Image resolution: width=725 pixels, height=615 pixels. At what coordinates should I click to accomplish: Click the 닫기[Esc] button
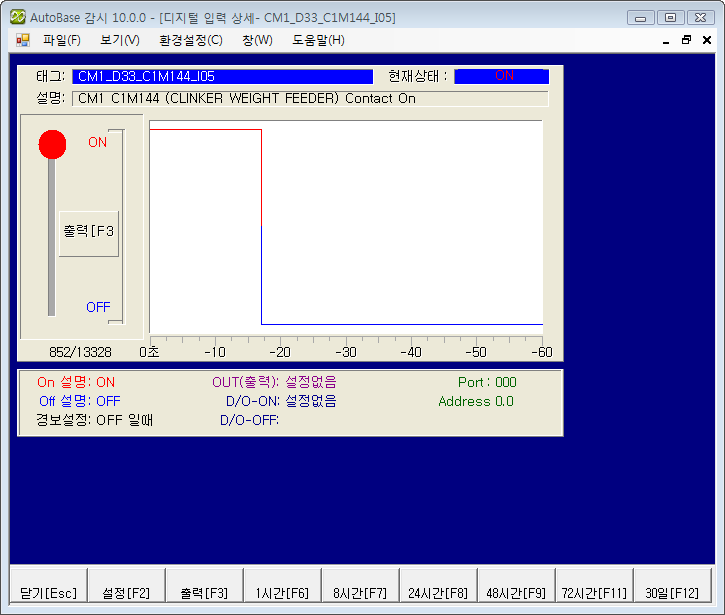(49, 586)
